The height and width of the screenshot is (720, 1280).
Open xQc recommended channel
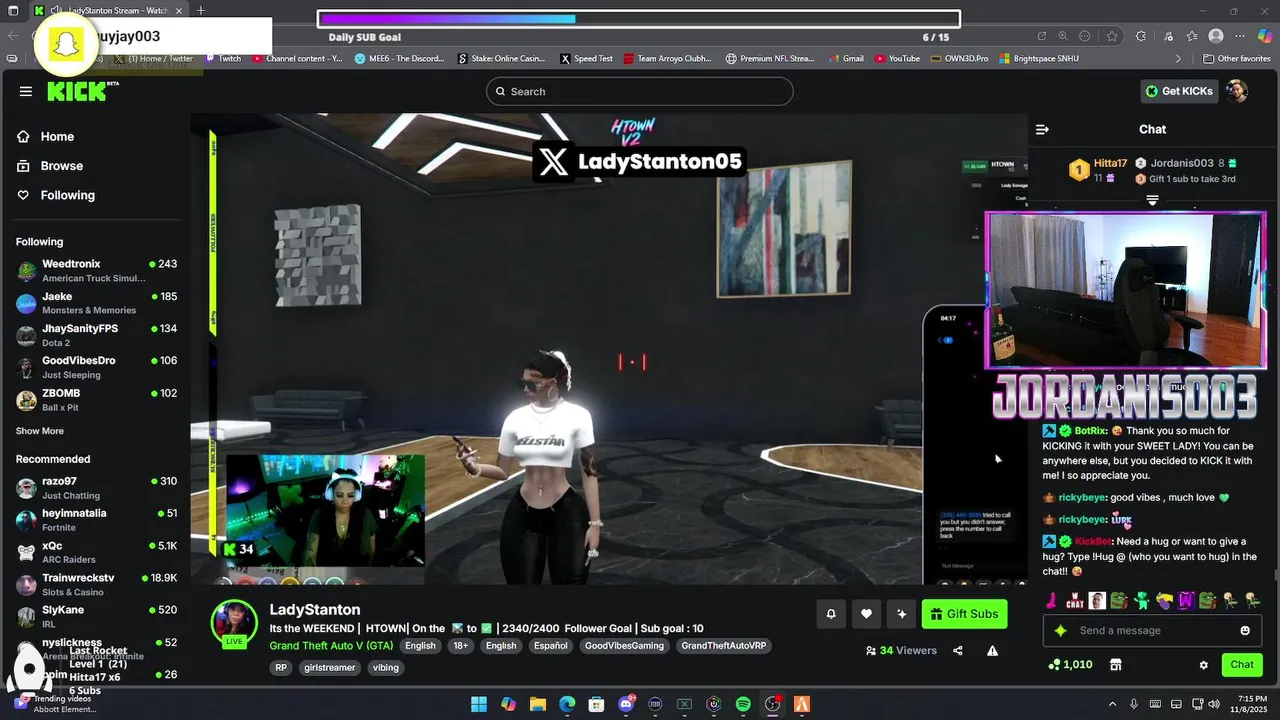pos(96,552)
